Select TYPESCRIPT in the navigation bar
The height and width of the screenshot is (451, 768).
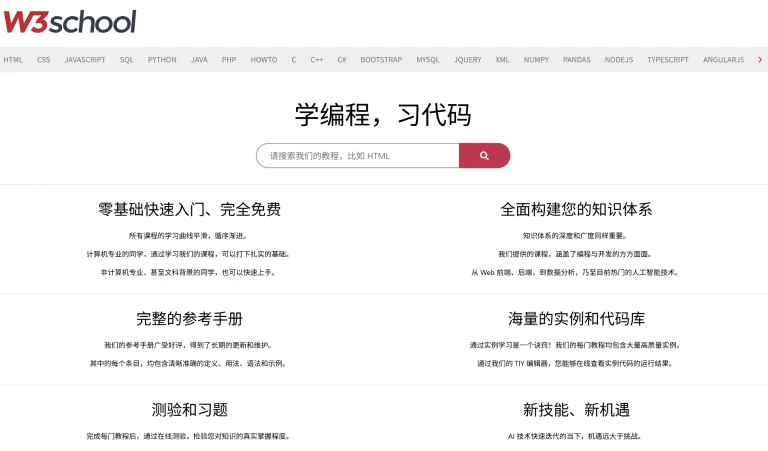pyautogui.click(x=668, y=60)
